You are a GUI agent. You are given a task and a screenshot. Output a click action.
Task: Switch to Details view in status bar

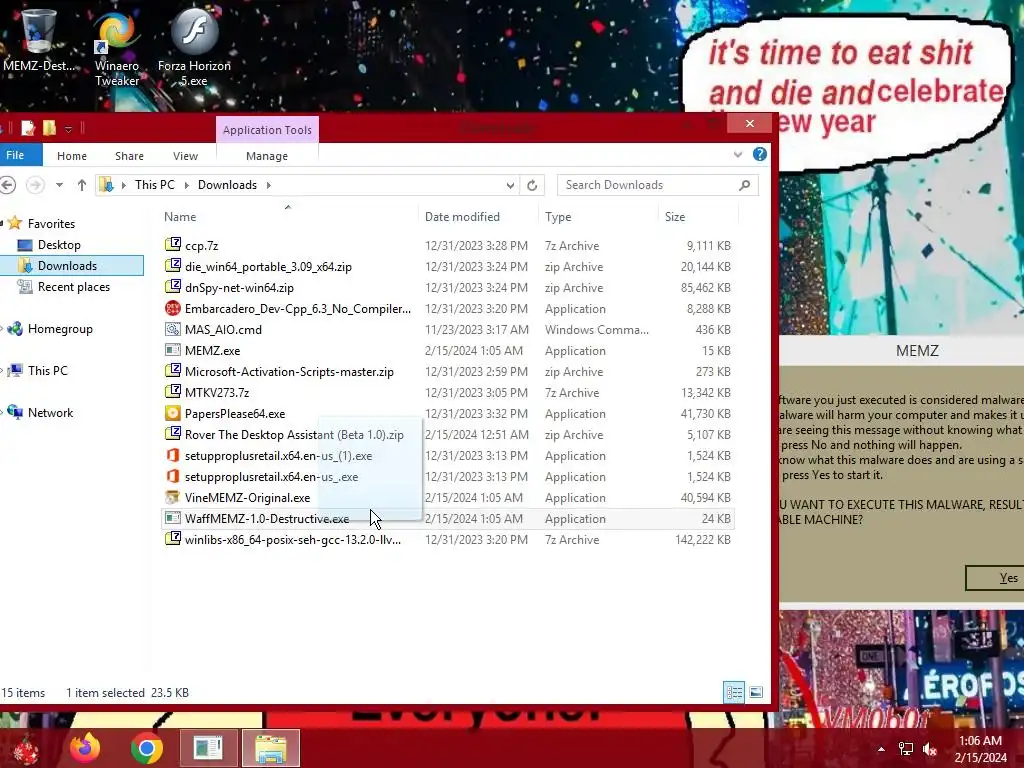734,692
